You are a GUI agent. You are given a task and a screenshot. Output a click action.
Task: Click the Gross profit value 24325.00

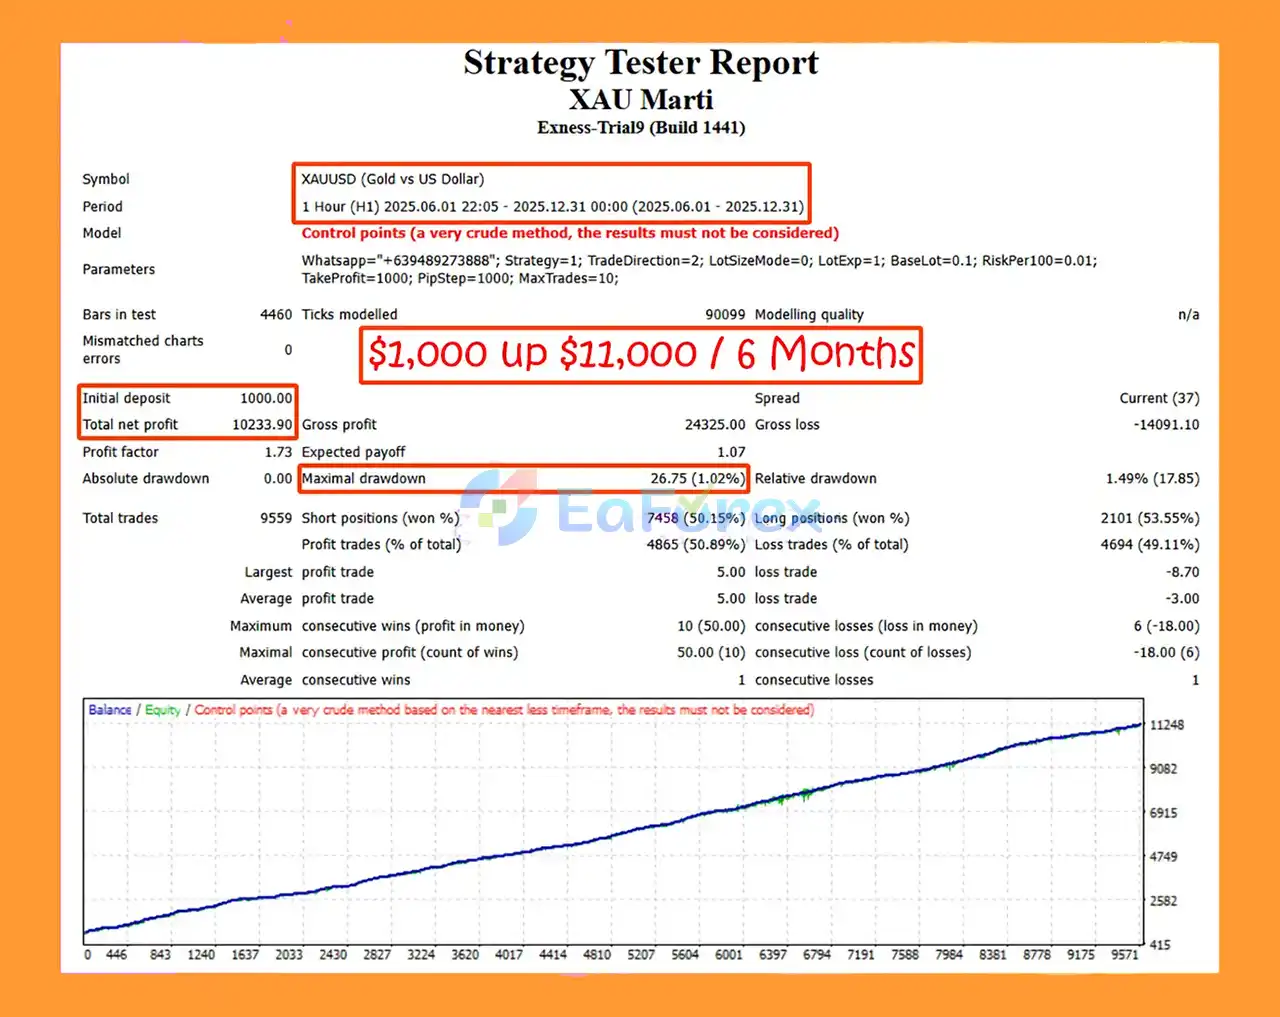pos(715,425)
